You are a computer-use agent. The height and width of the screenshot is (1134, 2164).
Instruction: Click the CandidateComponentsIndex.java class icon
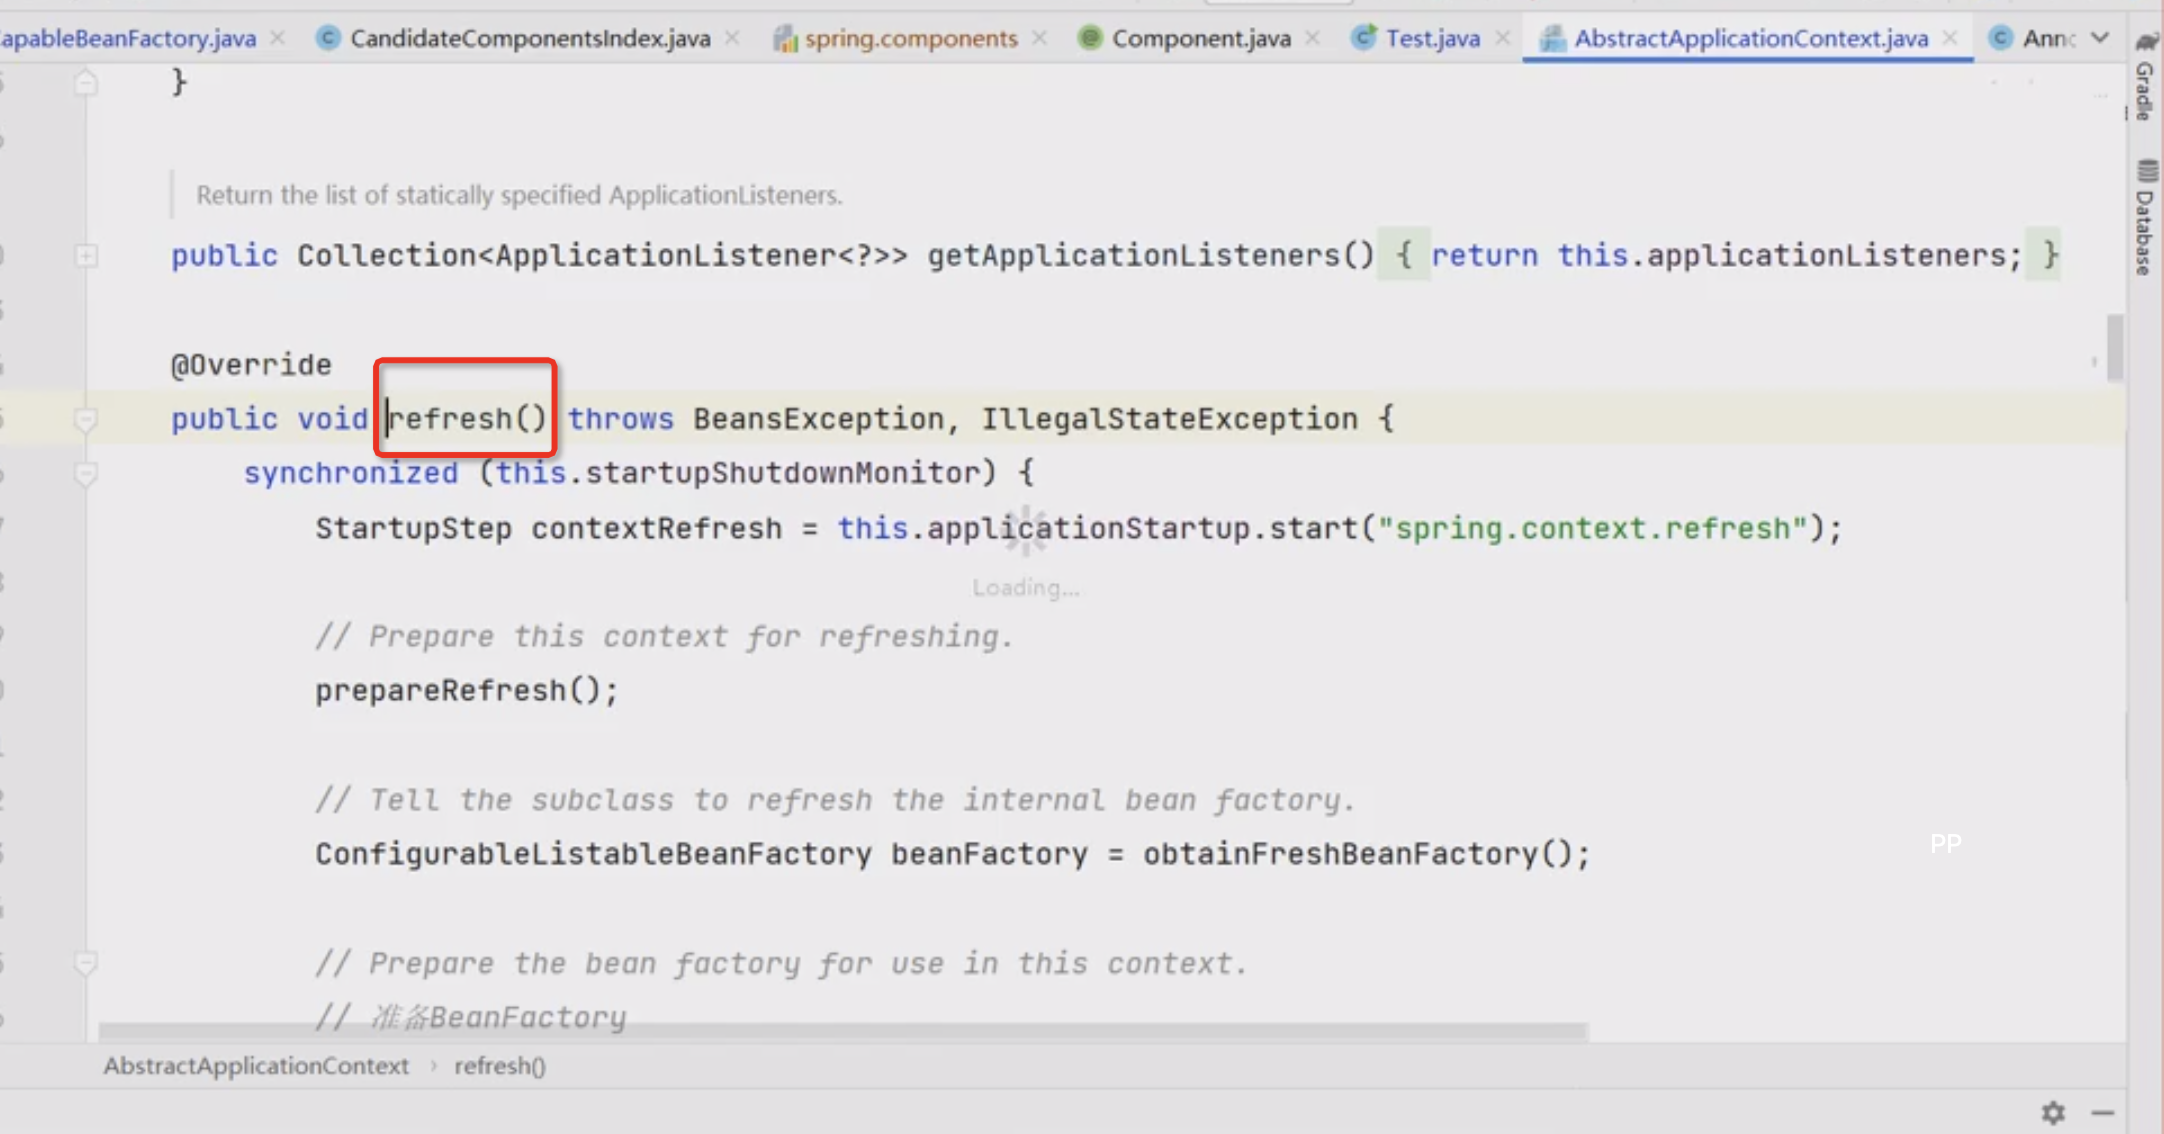328,38
